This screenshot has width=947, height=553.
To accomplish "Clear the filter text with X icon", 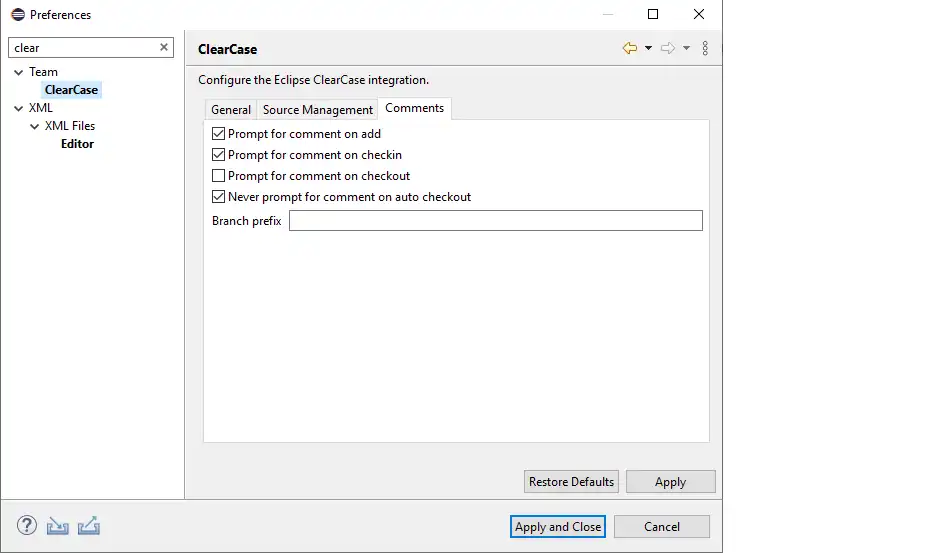I will tap(165, 47).
